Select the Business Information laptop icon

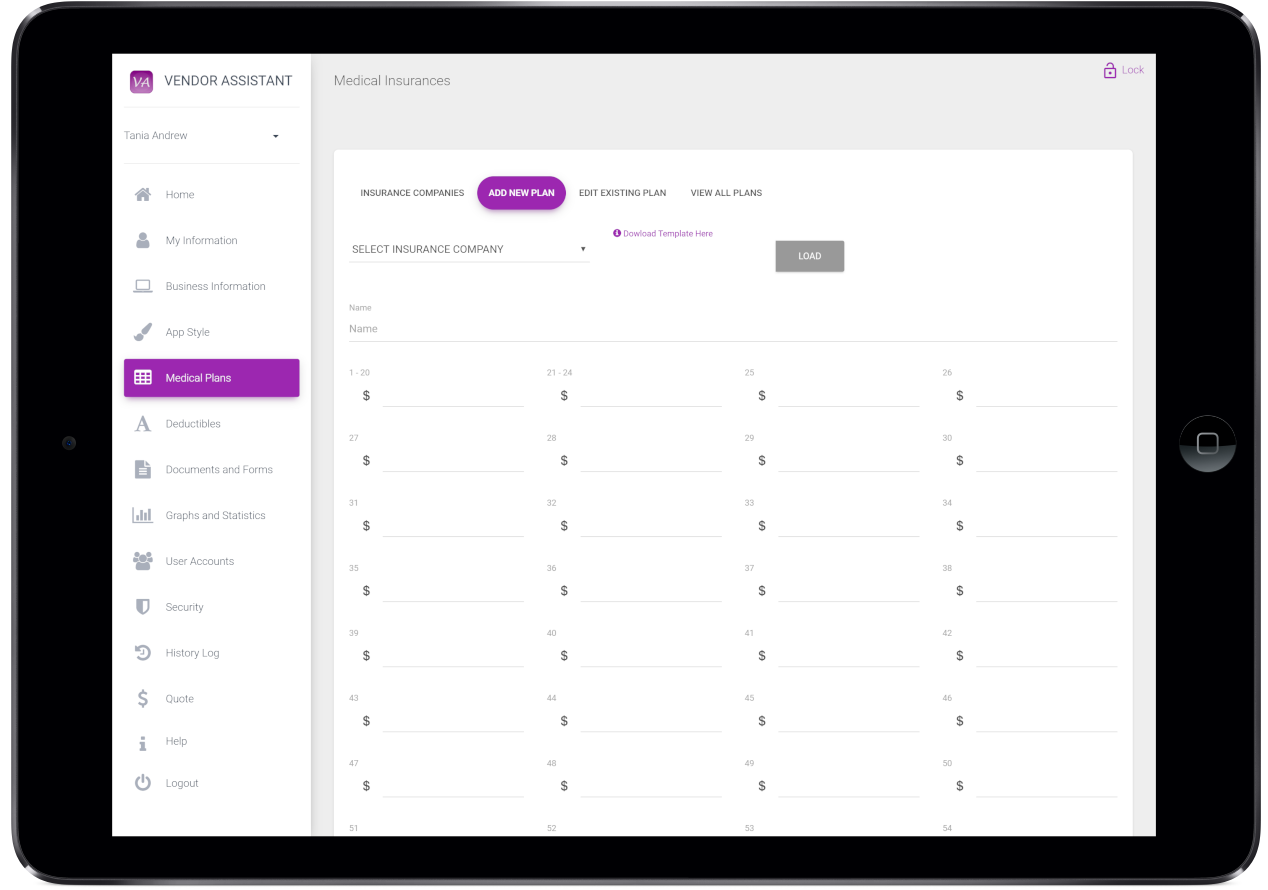point(143,286)
